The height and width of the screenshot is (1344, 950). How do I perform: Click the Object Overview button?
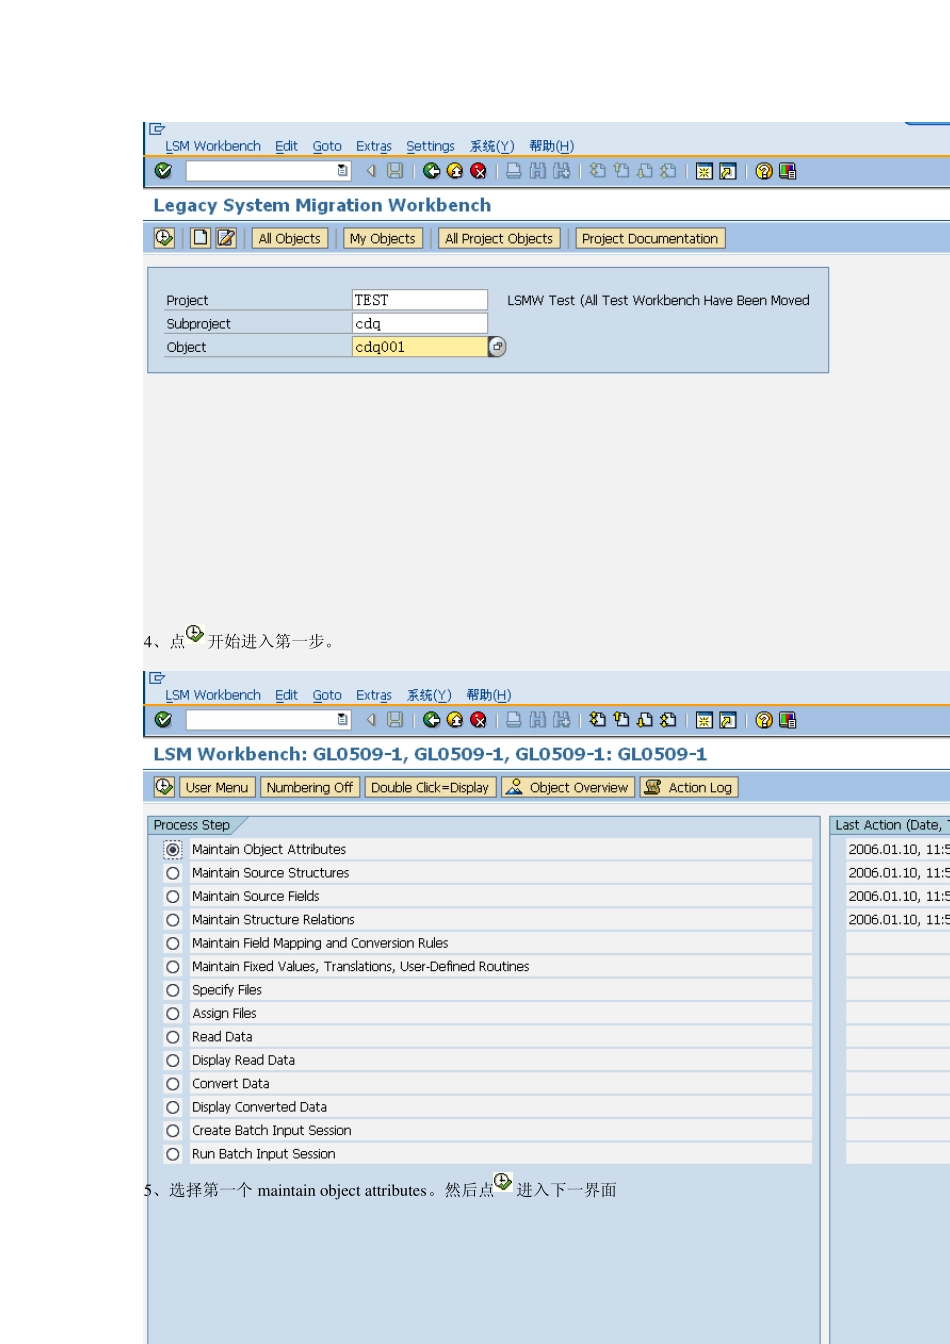tap(568, 787)
